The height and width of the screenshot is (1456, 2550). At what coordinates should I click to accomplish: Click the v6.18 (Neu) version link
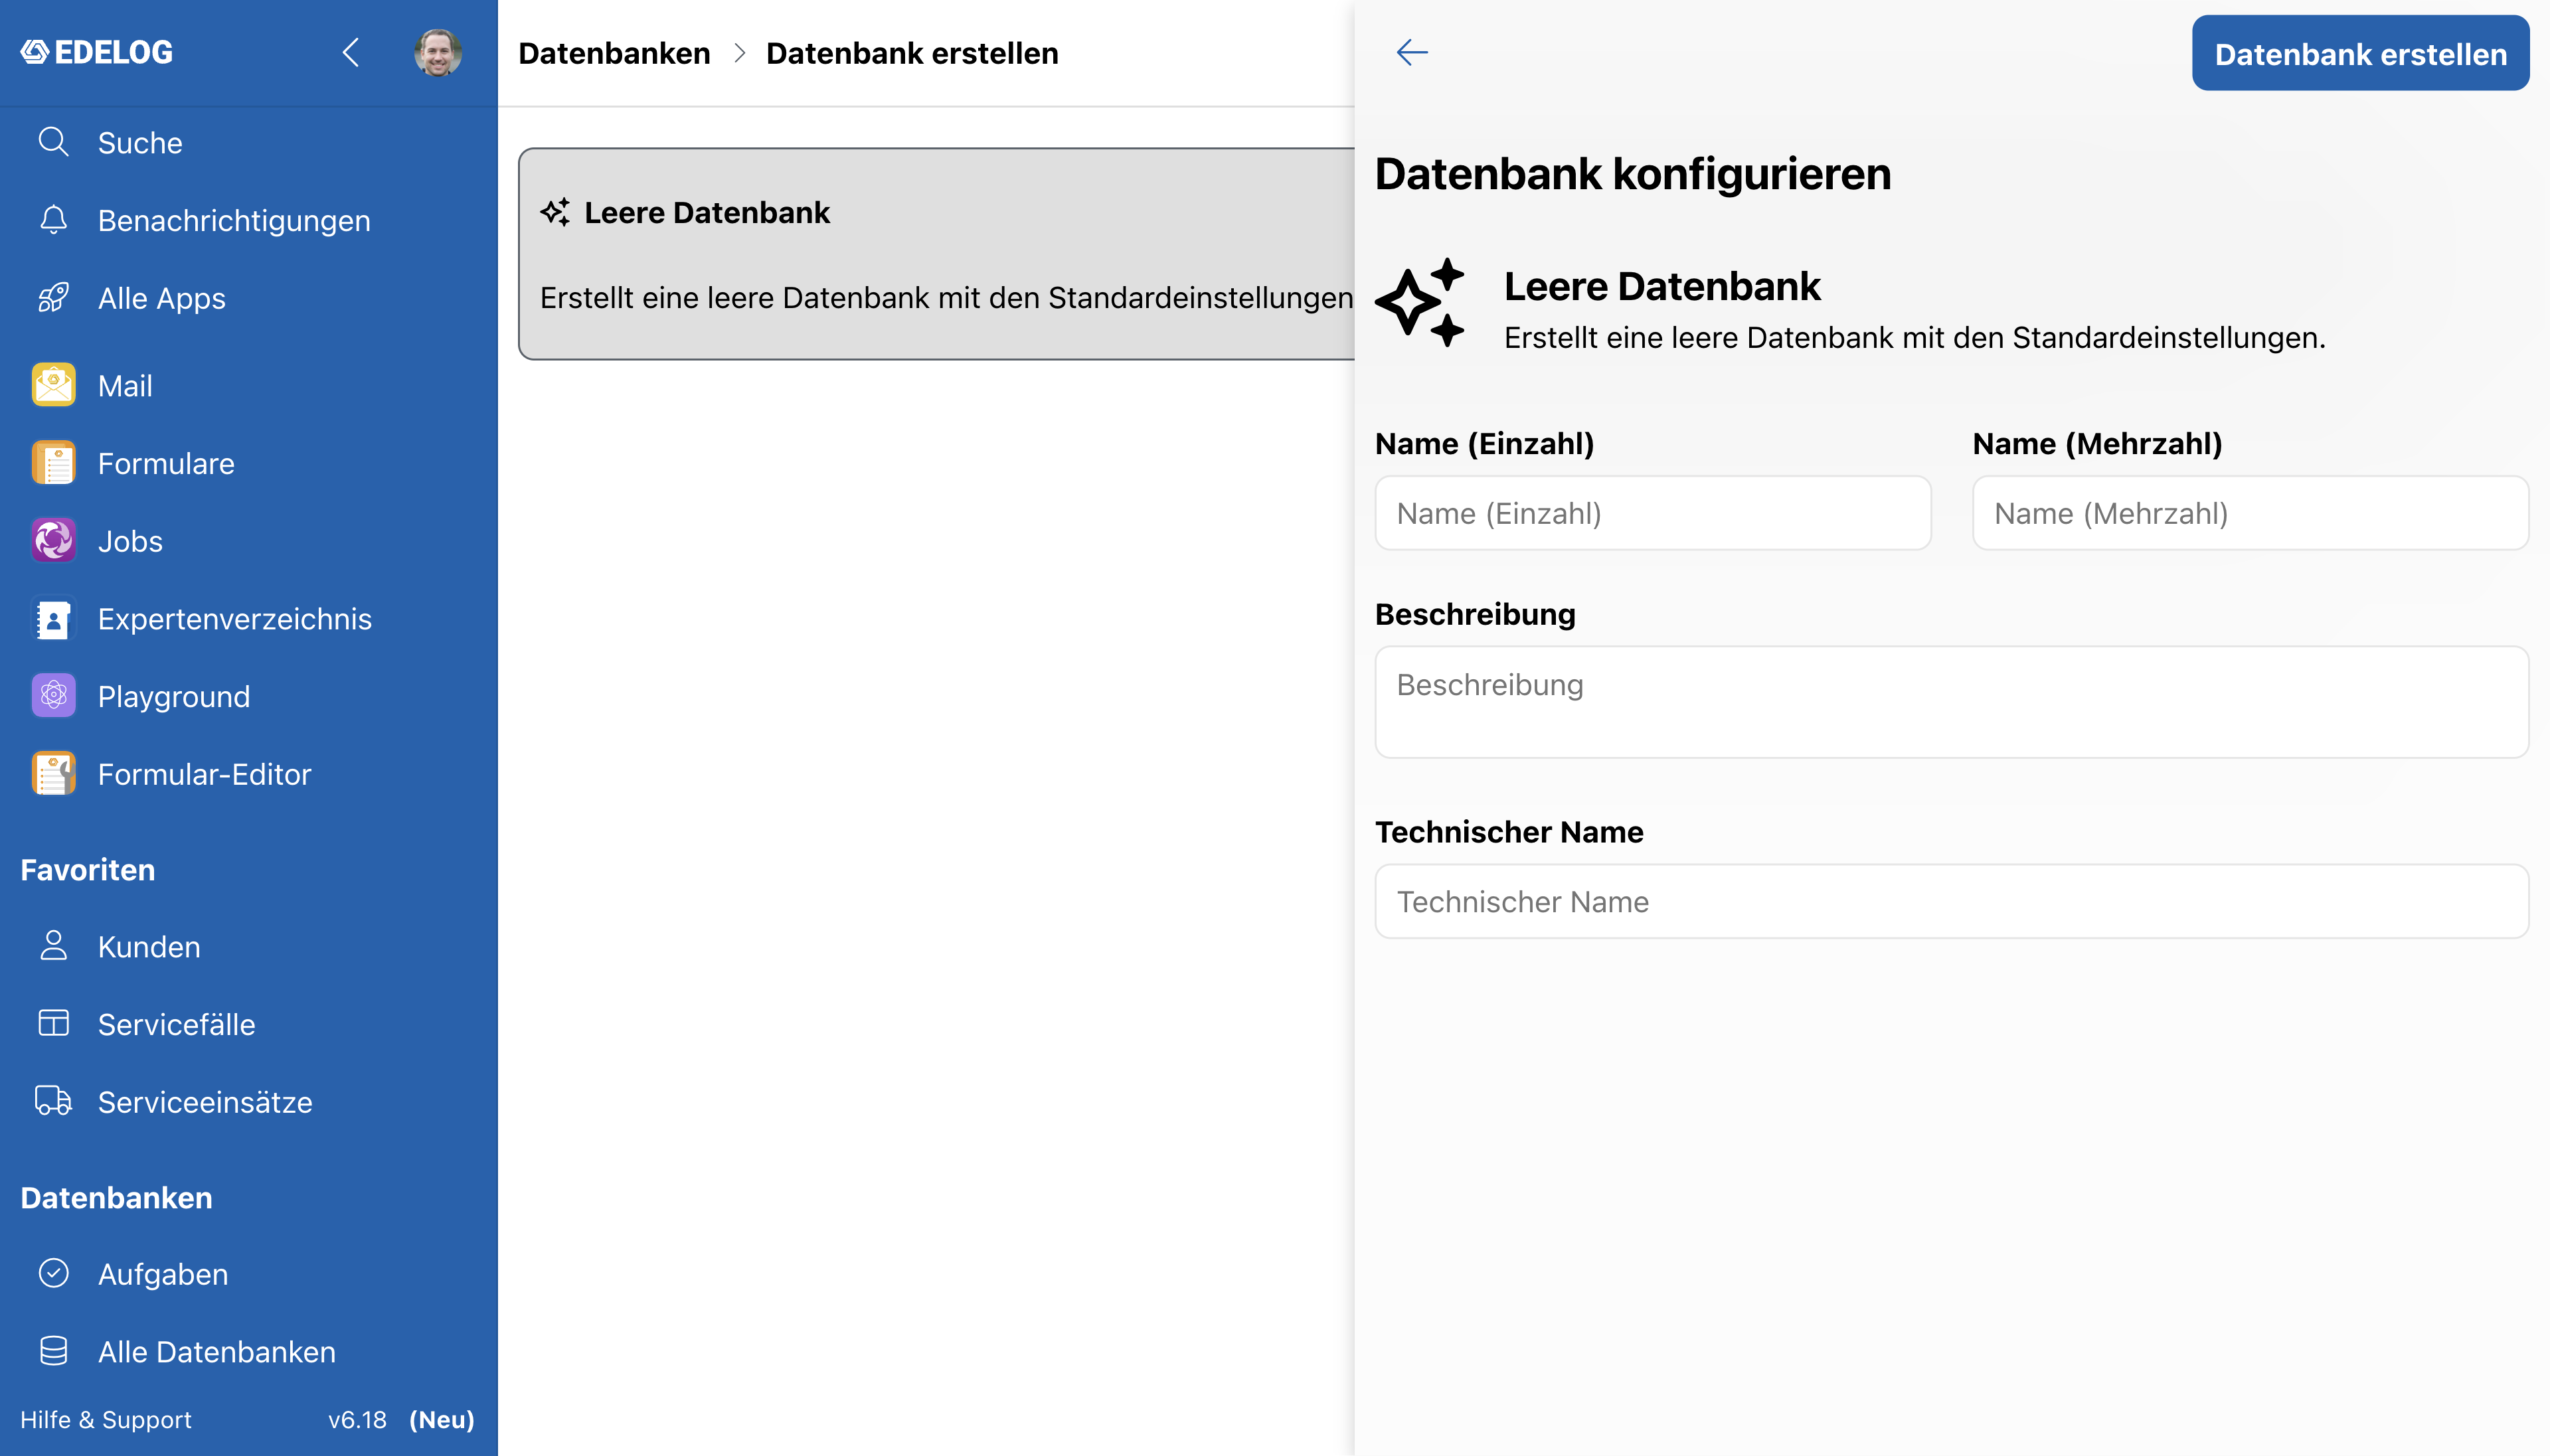coord(401,1419)
